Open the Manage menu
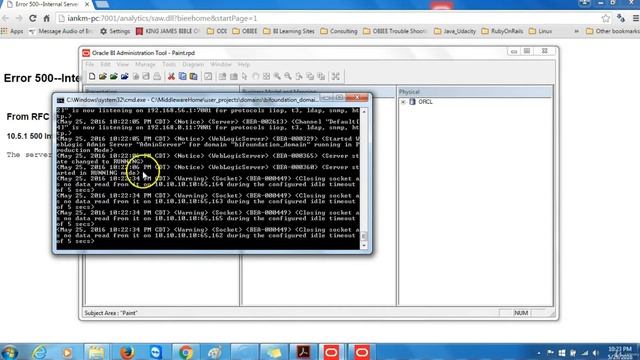The width and height of the screenshot is (640, 360). (145, 64)
